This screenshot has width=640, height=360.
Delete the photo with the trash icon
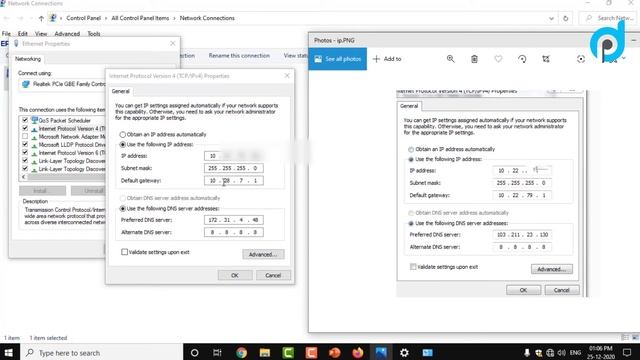pyautogui.click(x=474, y=59)
